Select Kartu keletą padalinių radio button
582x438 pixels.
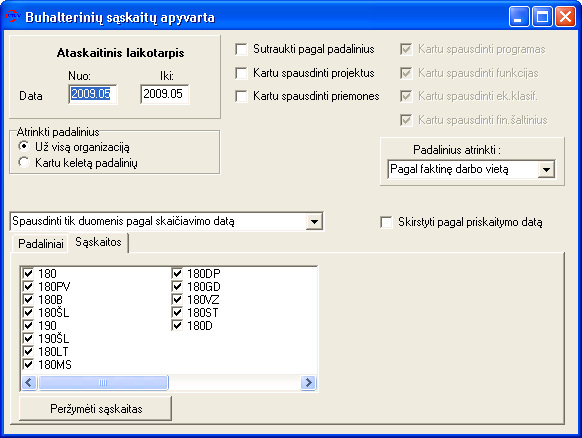(x=24, y=163)
